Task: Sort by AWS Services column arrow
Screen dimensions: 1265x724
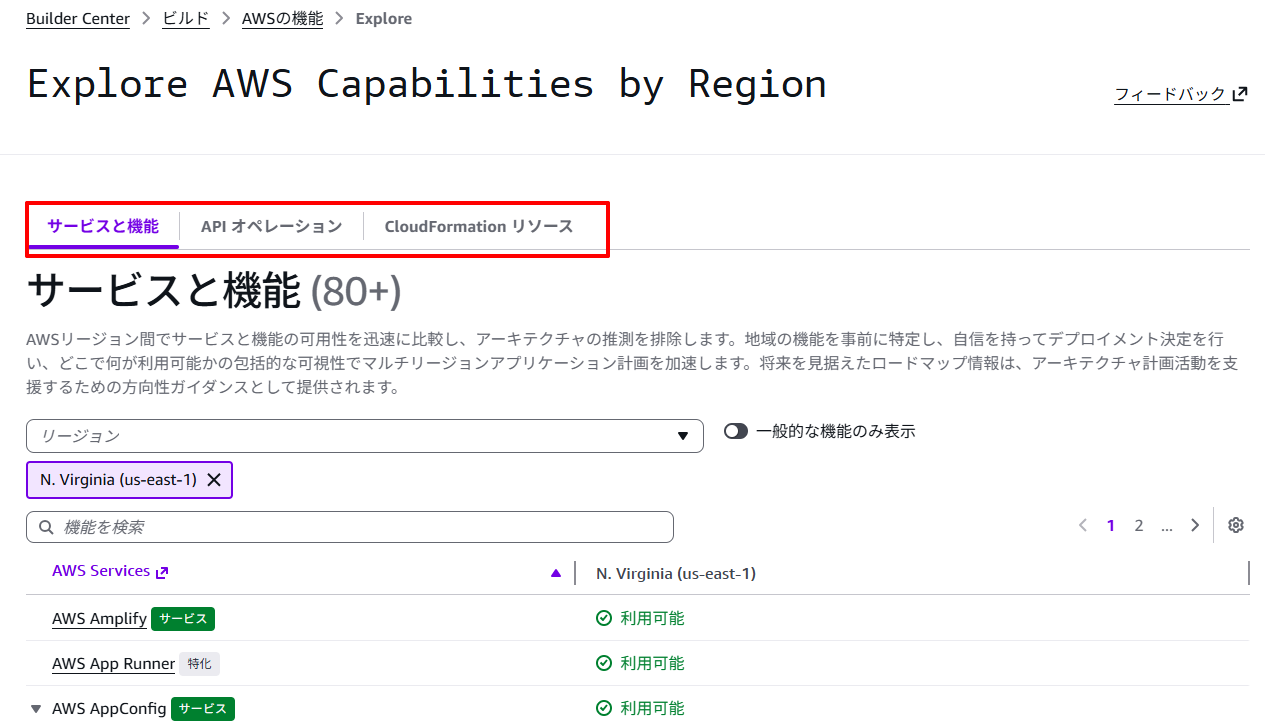Action: (x=556, y=573)
